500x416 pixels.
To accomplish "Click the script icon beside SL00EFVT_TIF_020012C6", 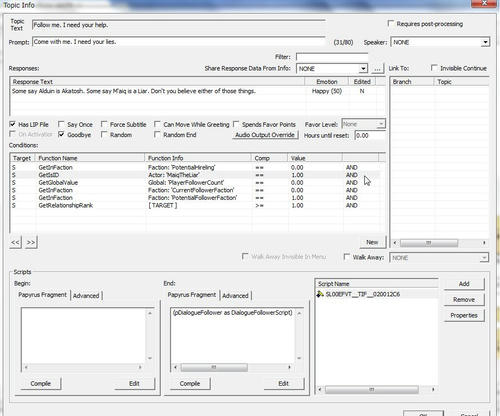I will (x=320, y=294).
